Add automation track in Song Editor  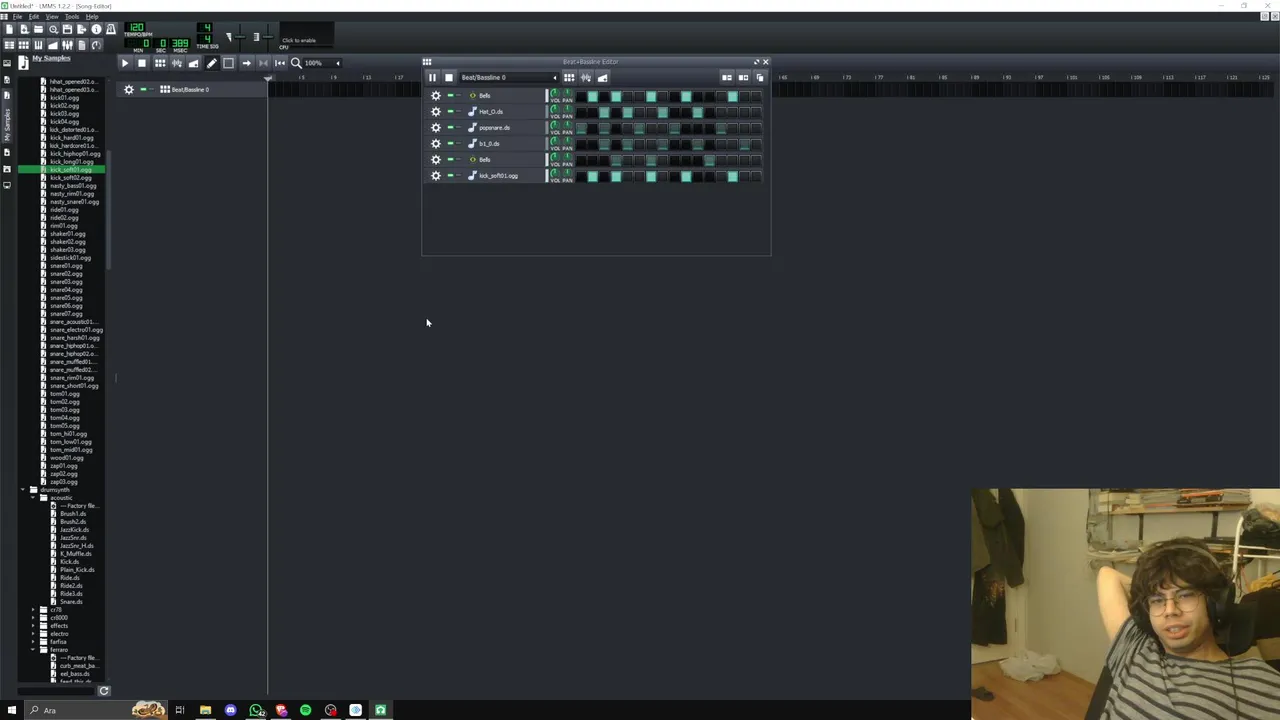194,63
